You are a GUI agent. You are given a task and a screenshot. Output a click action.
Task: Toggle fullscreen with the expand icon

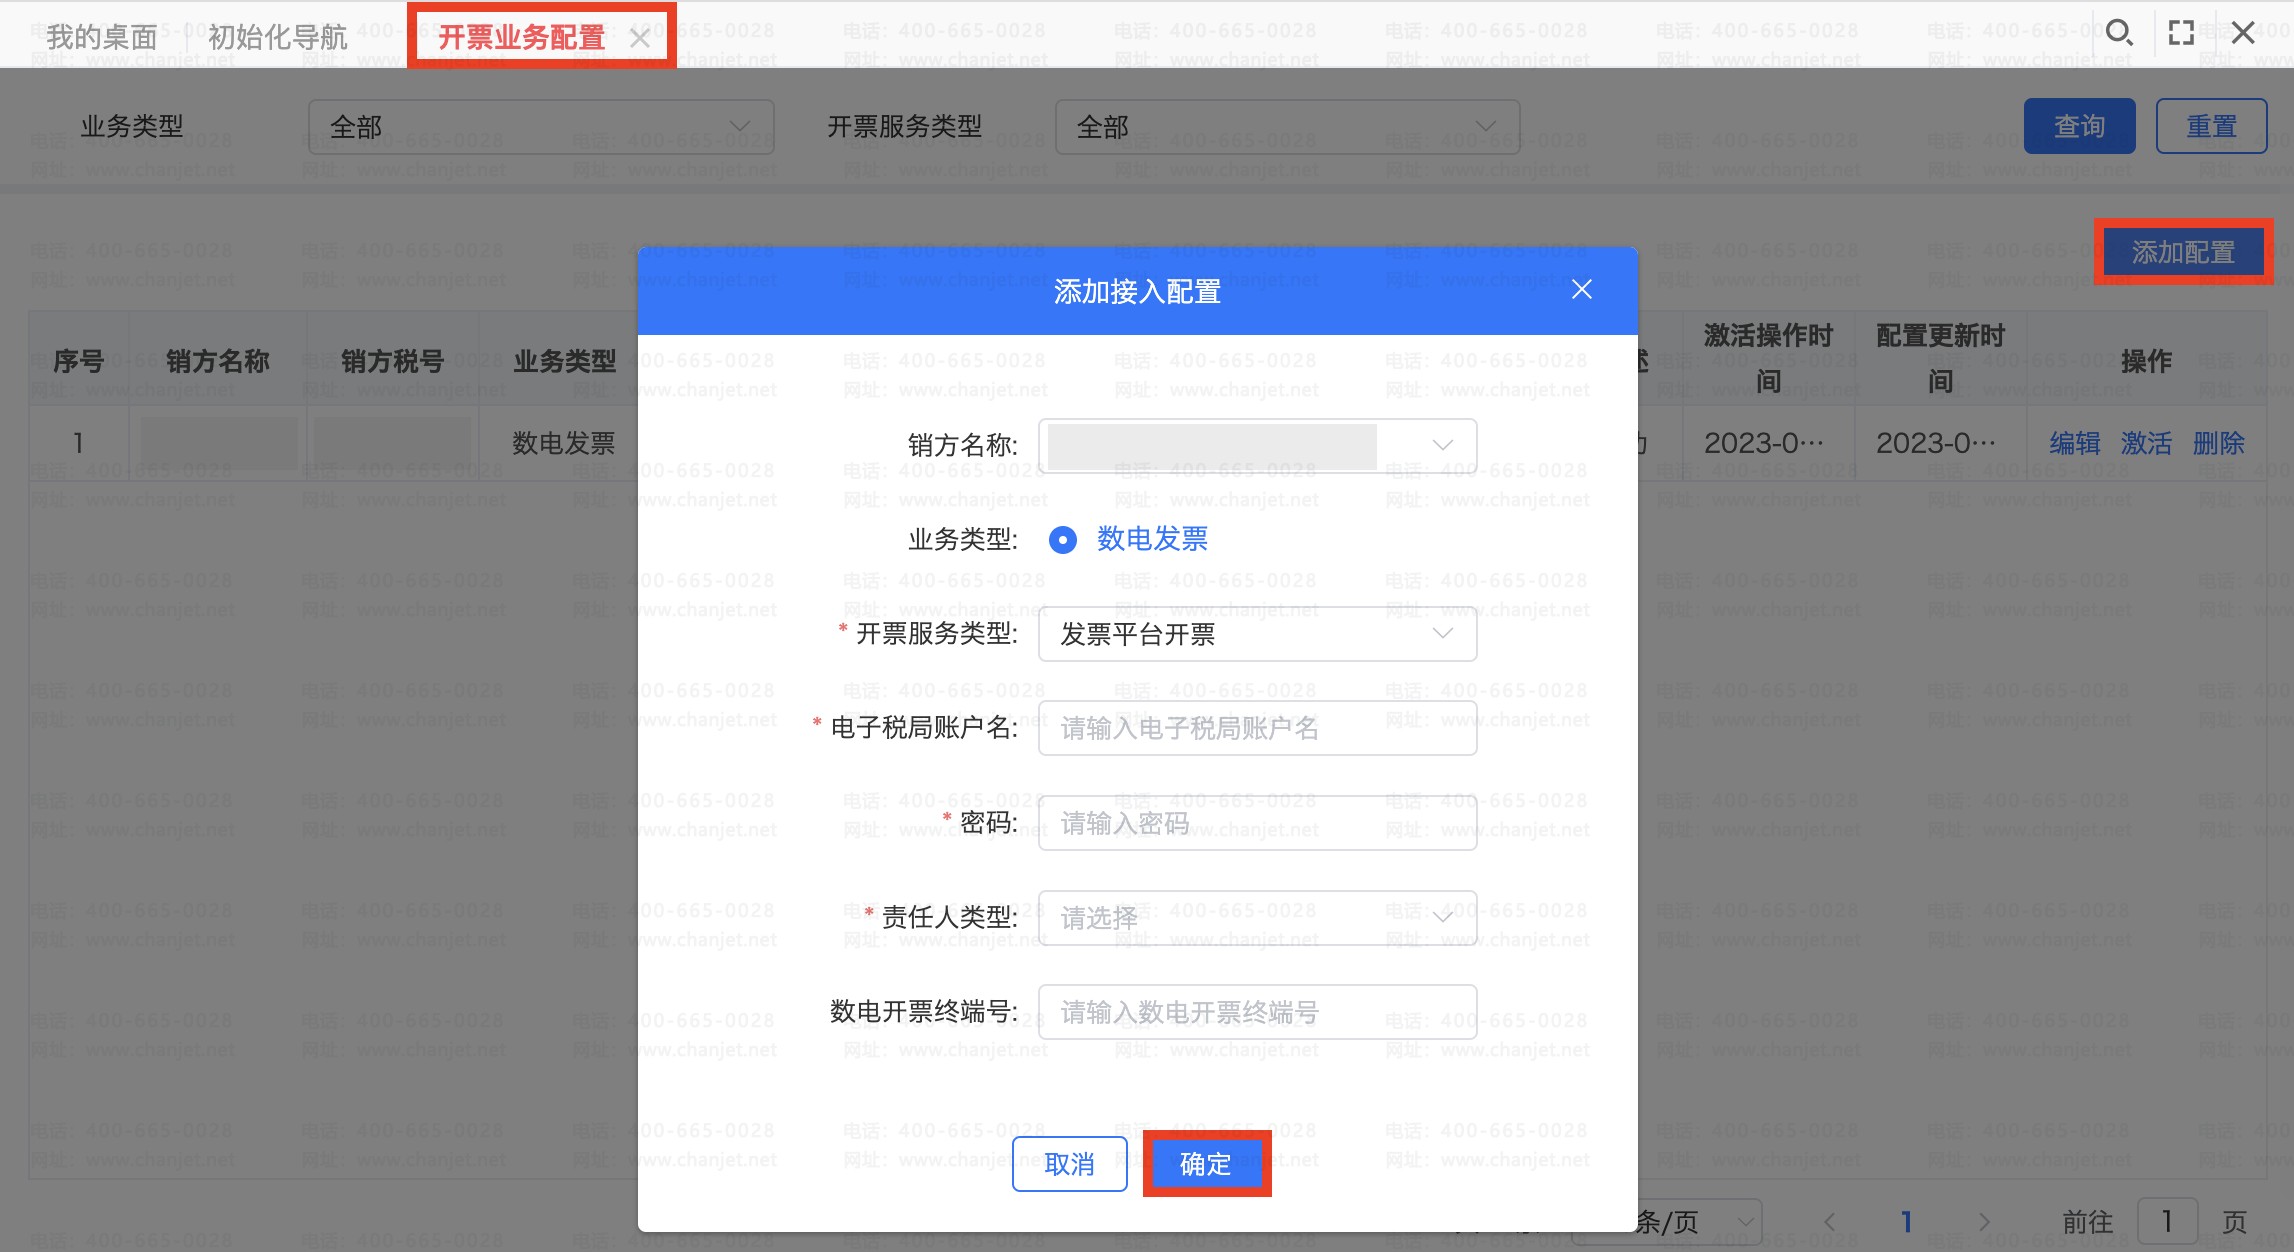coord(2181,33)
